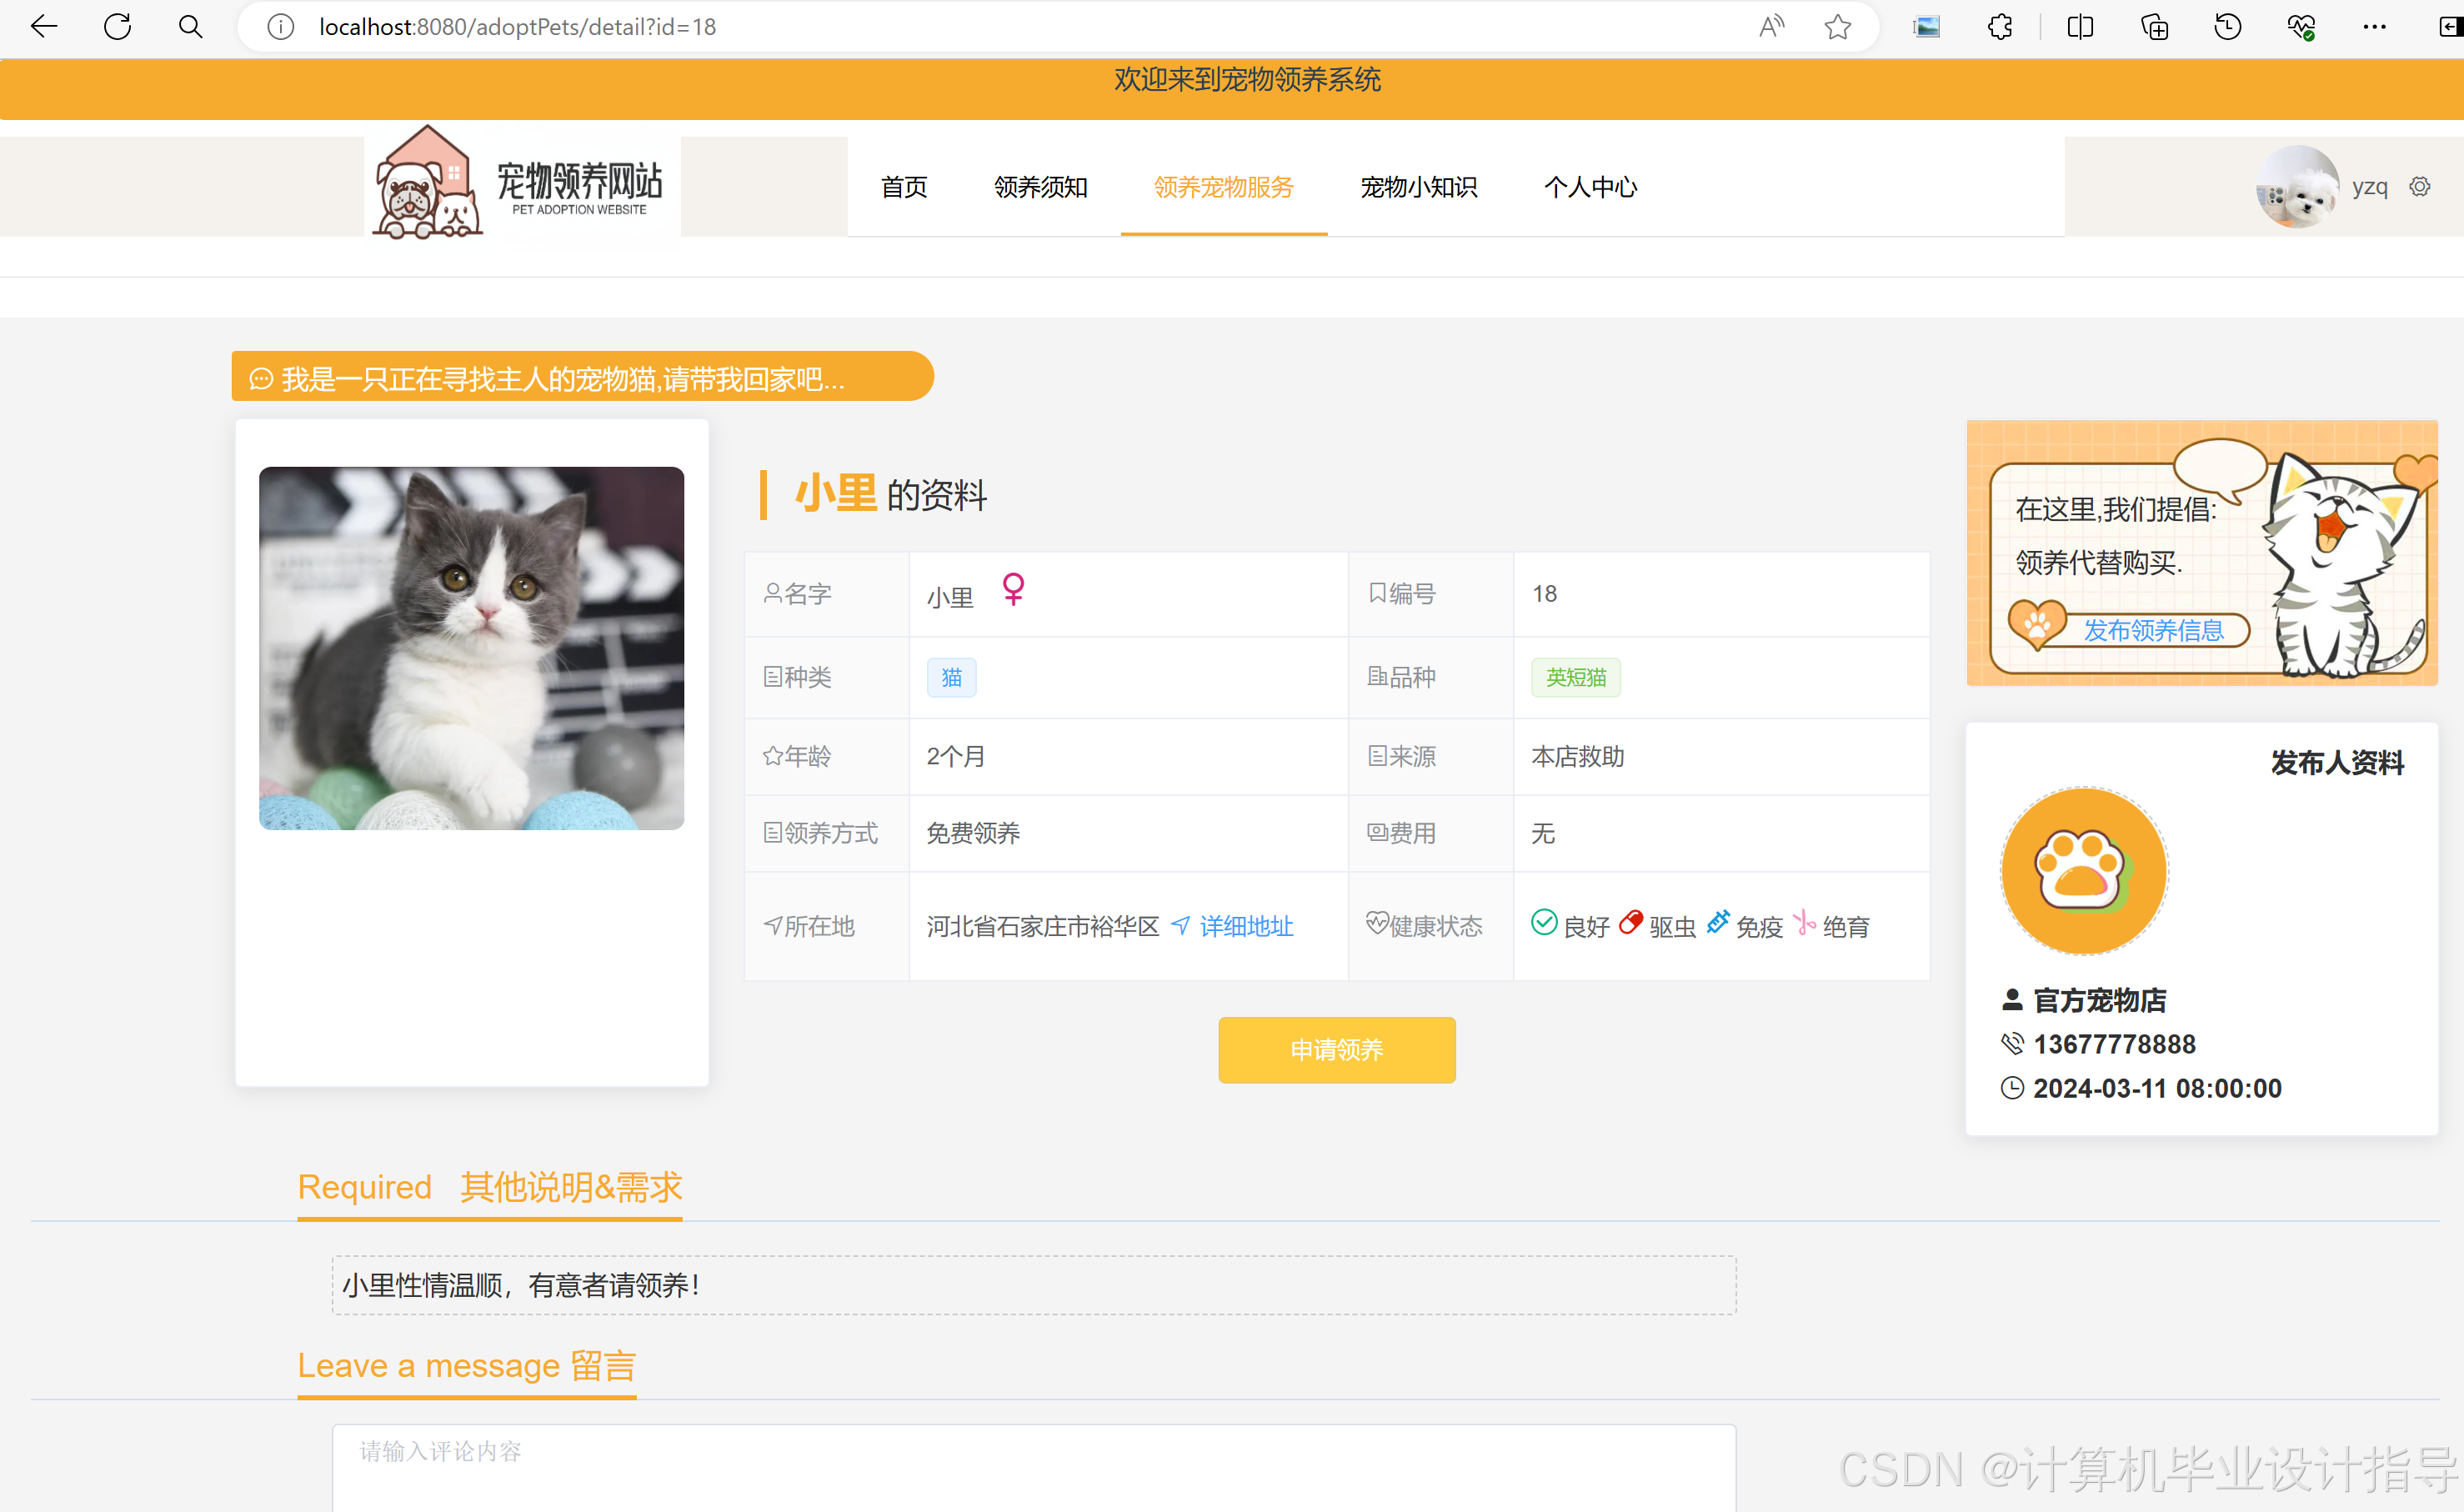Open the collections icon

[2155, 27]
